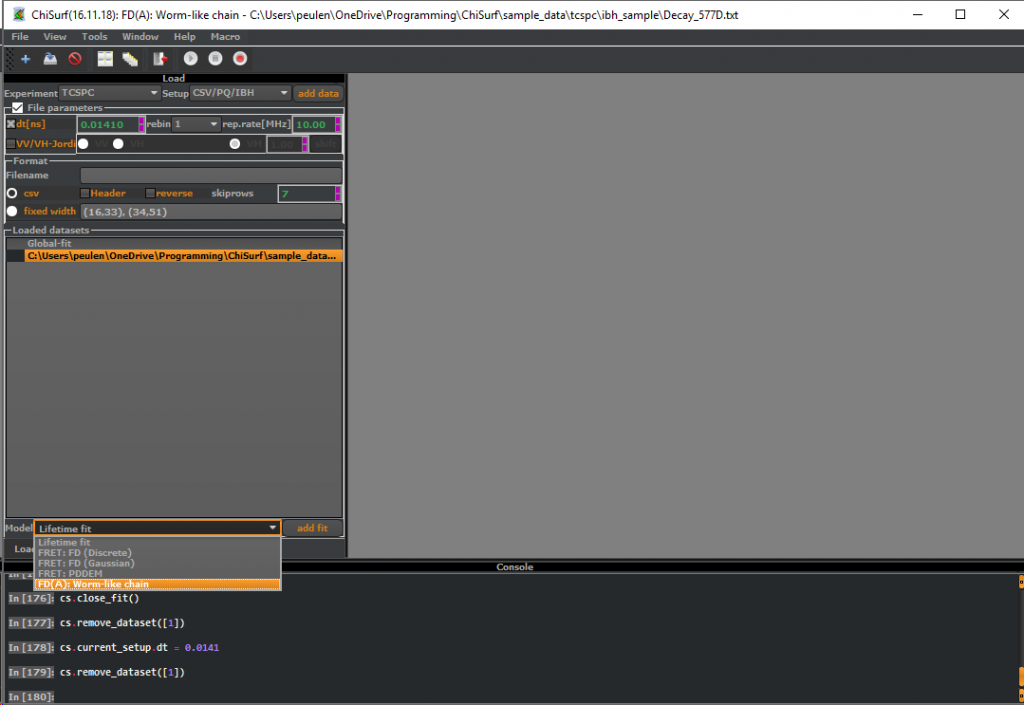Enable the Header checkbox

[85, 193]
